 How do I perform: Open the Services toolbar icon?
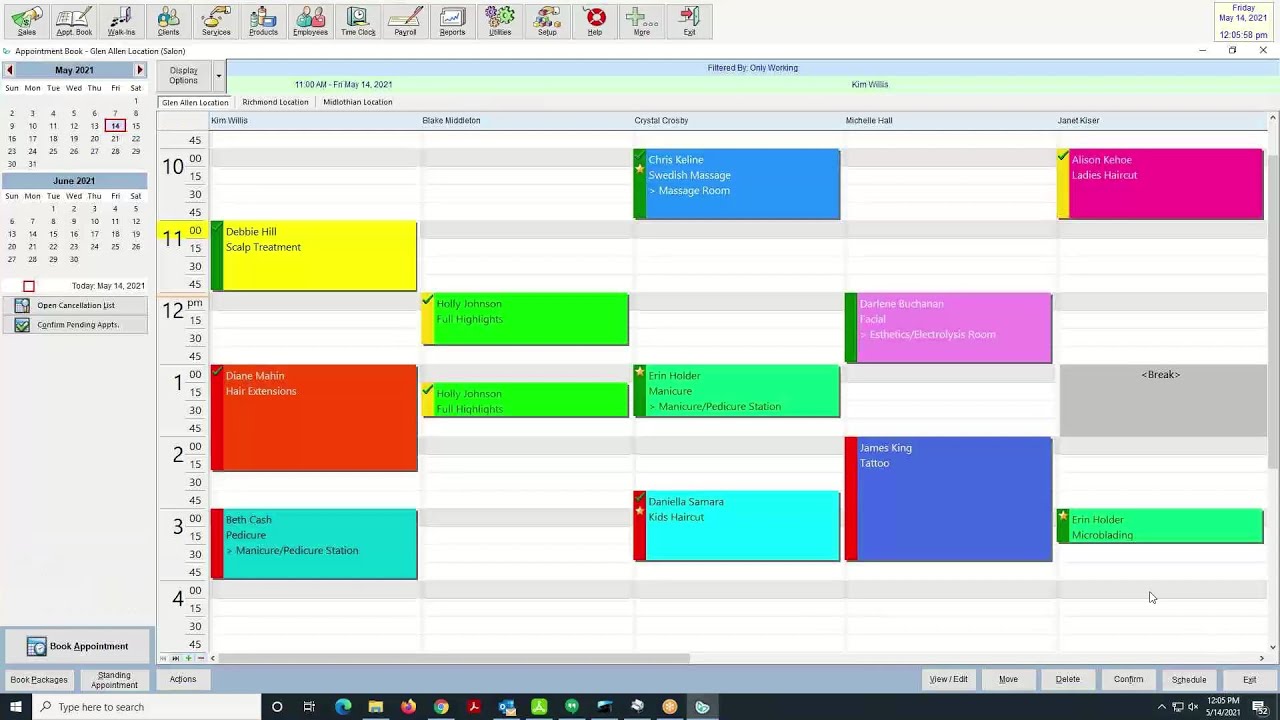pyautogui.click(x=216, y=21)
